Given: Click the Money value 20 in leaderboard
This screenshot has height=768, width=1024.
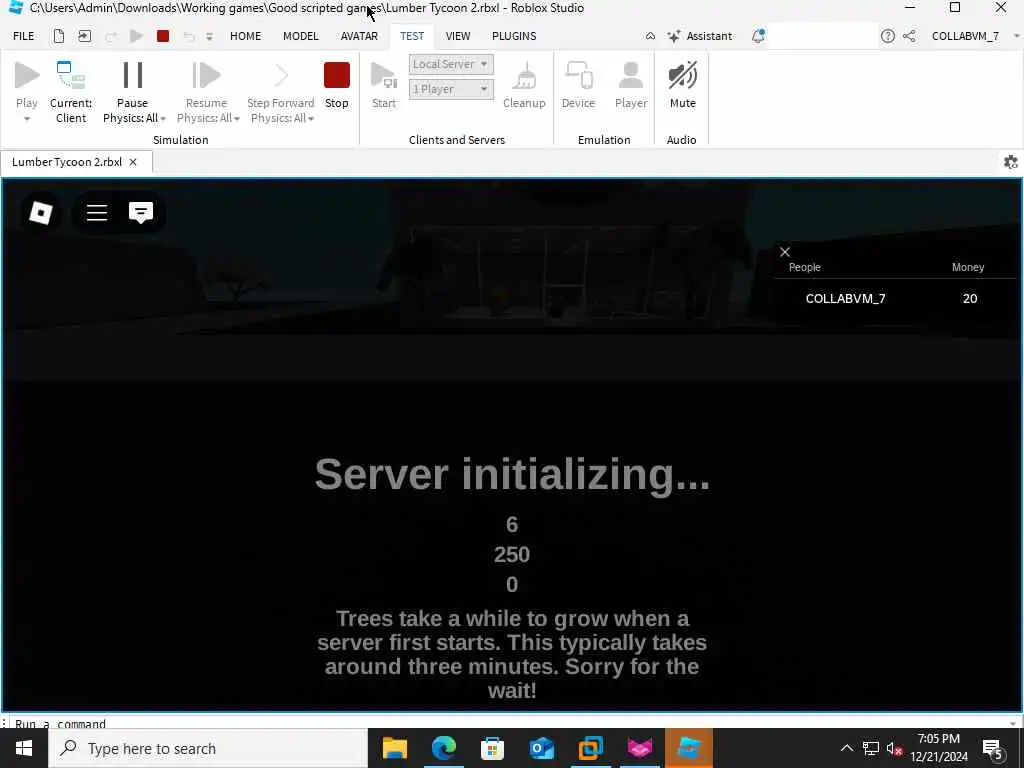Looking at the screenshot, I should 970,298.
